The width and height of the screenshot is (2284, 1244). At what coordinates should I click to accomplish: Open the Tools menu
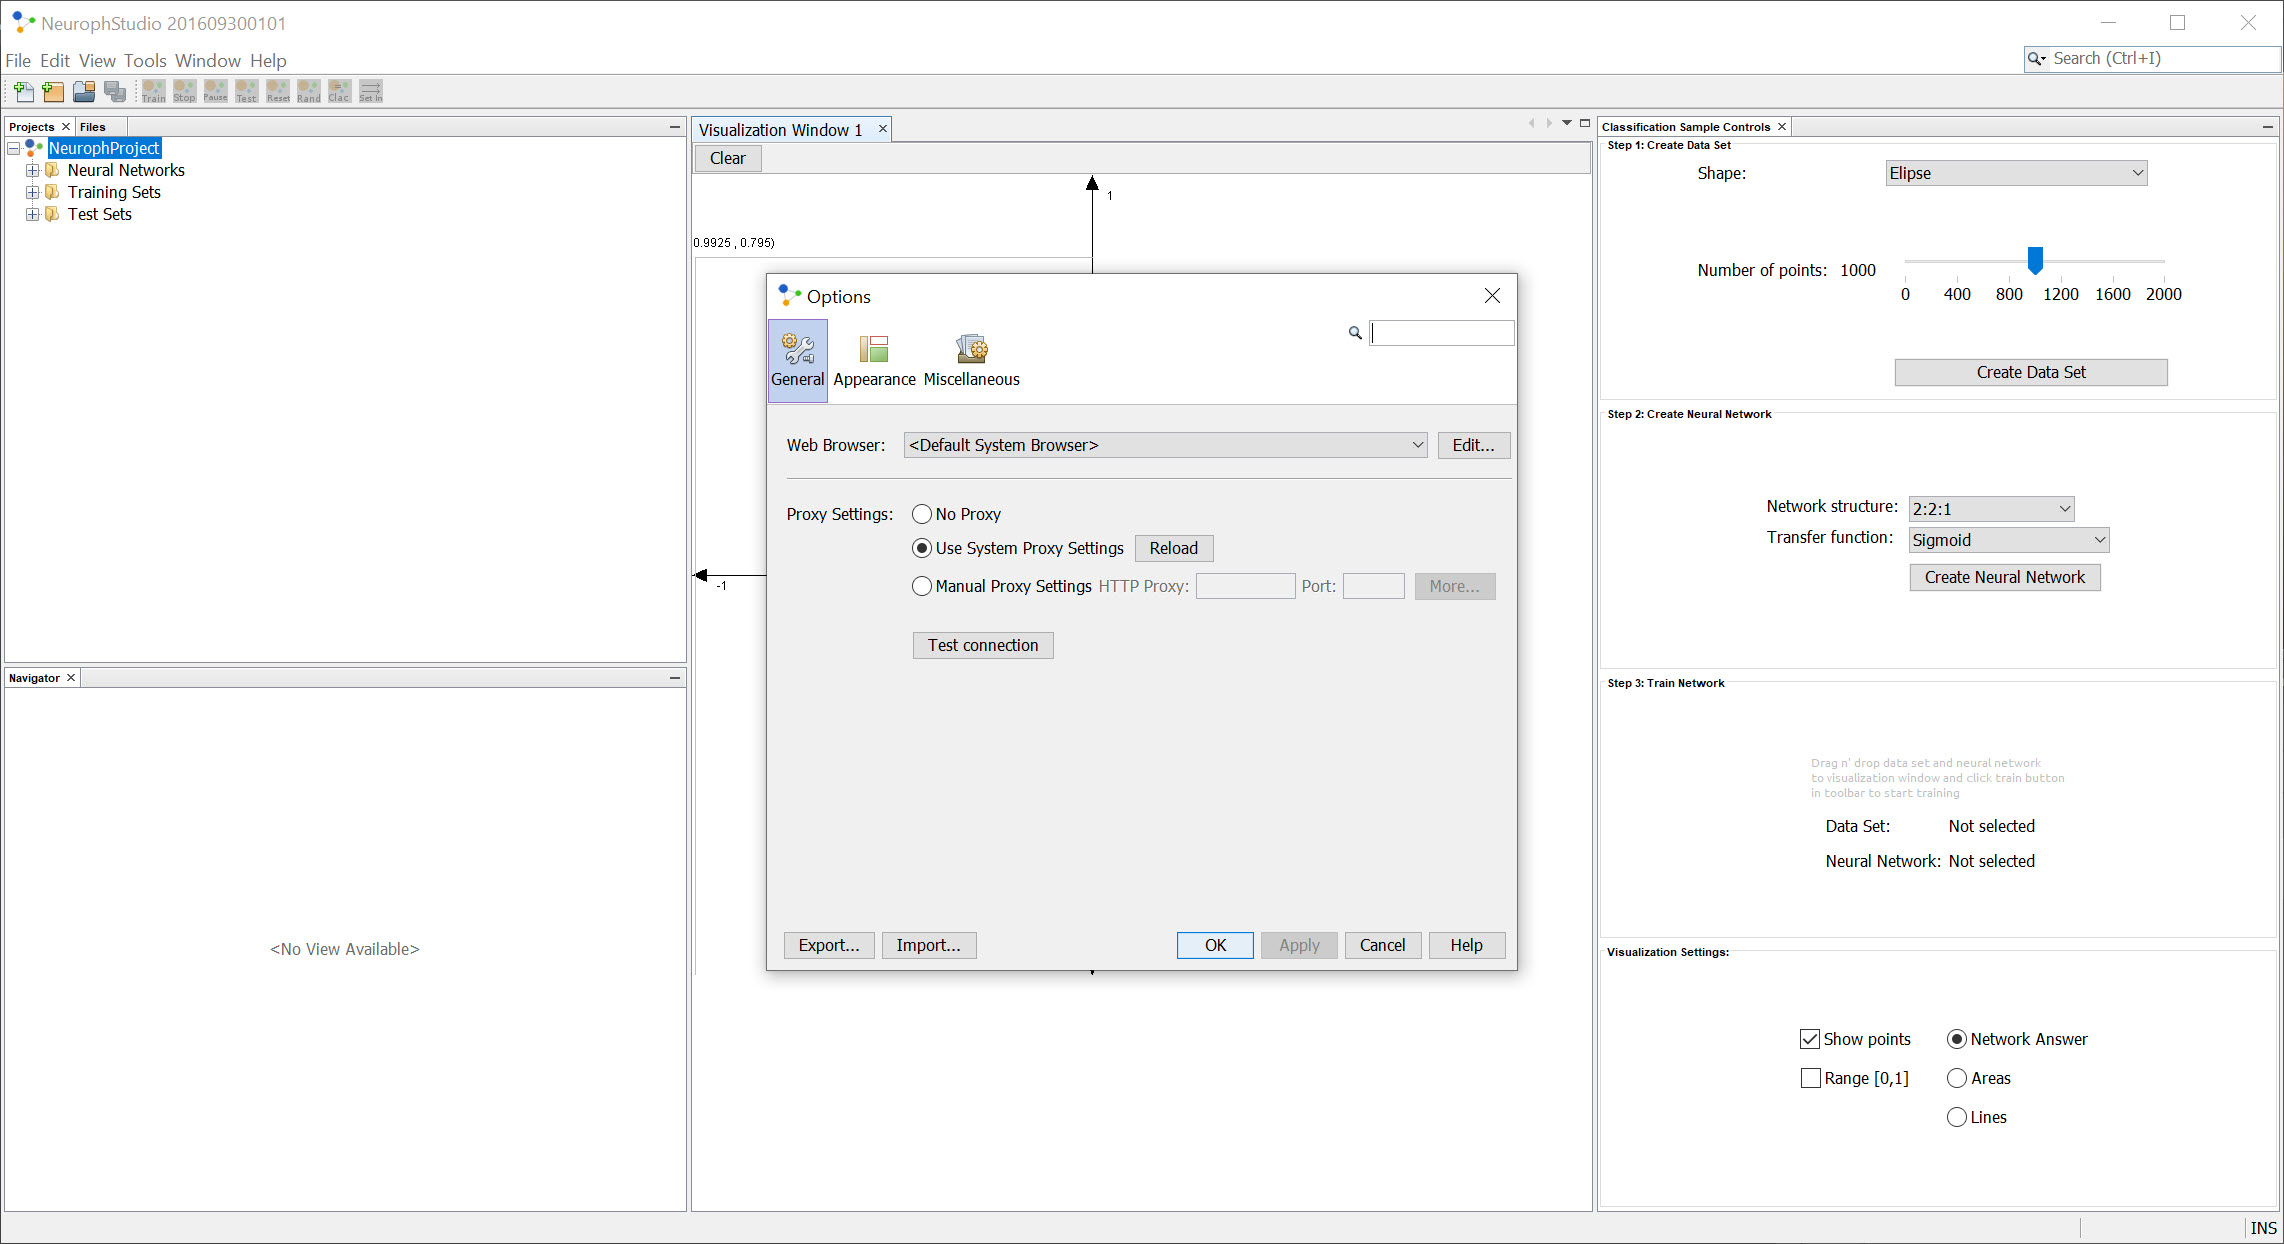click(145, 61)
